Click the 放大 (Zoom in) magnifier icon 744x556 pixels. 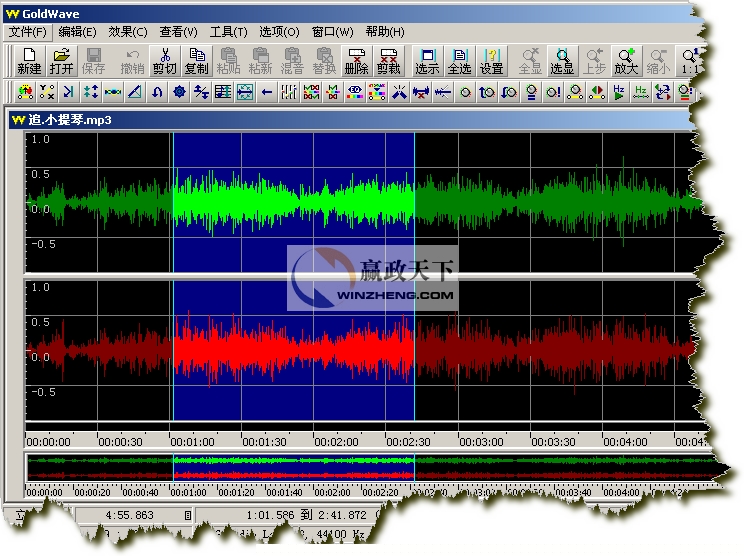(626, 61)
